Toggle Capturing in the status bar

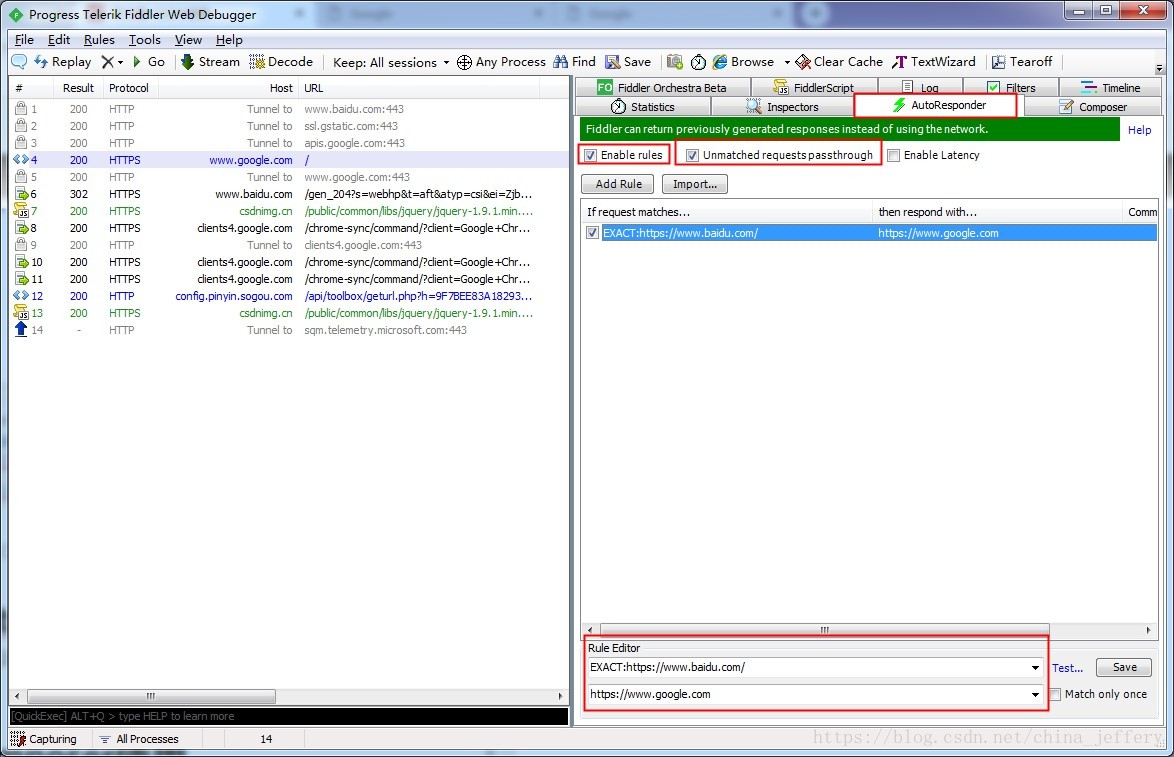(x=43, y=739)
